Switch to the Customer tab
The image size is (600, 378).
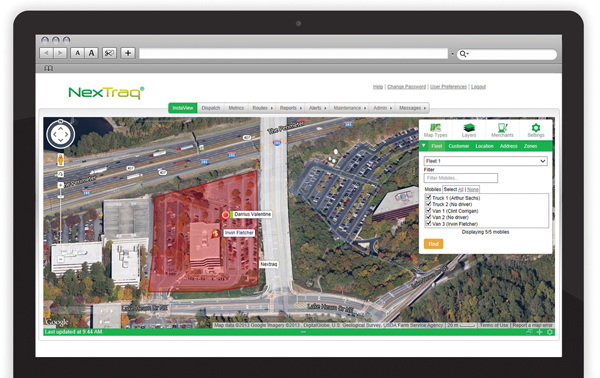click(459, 146)
